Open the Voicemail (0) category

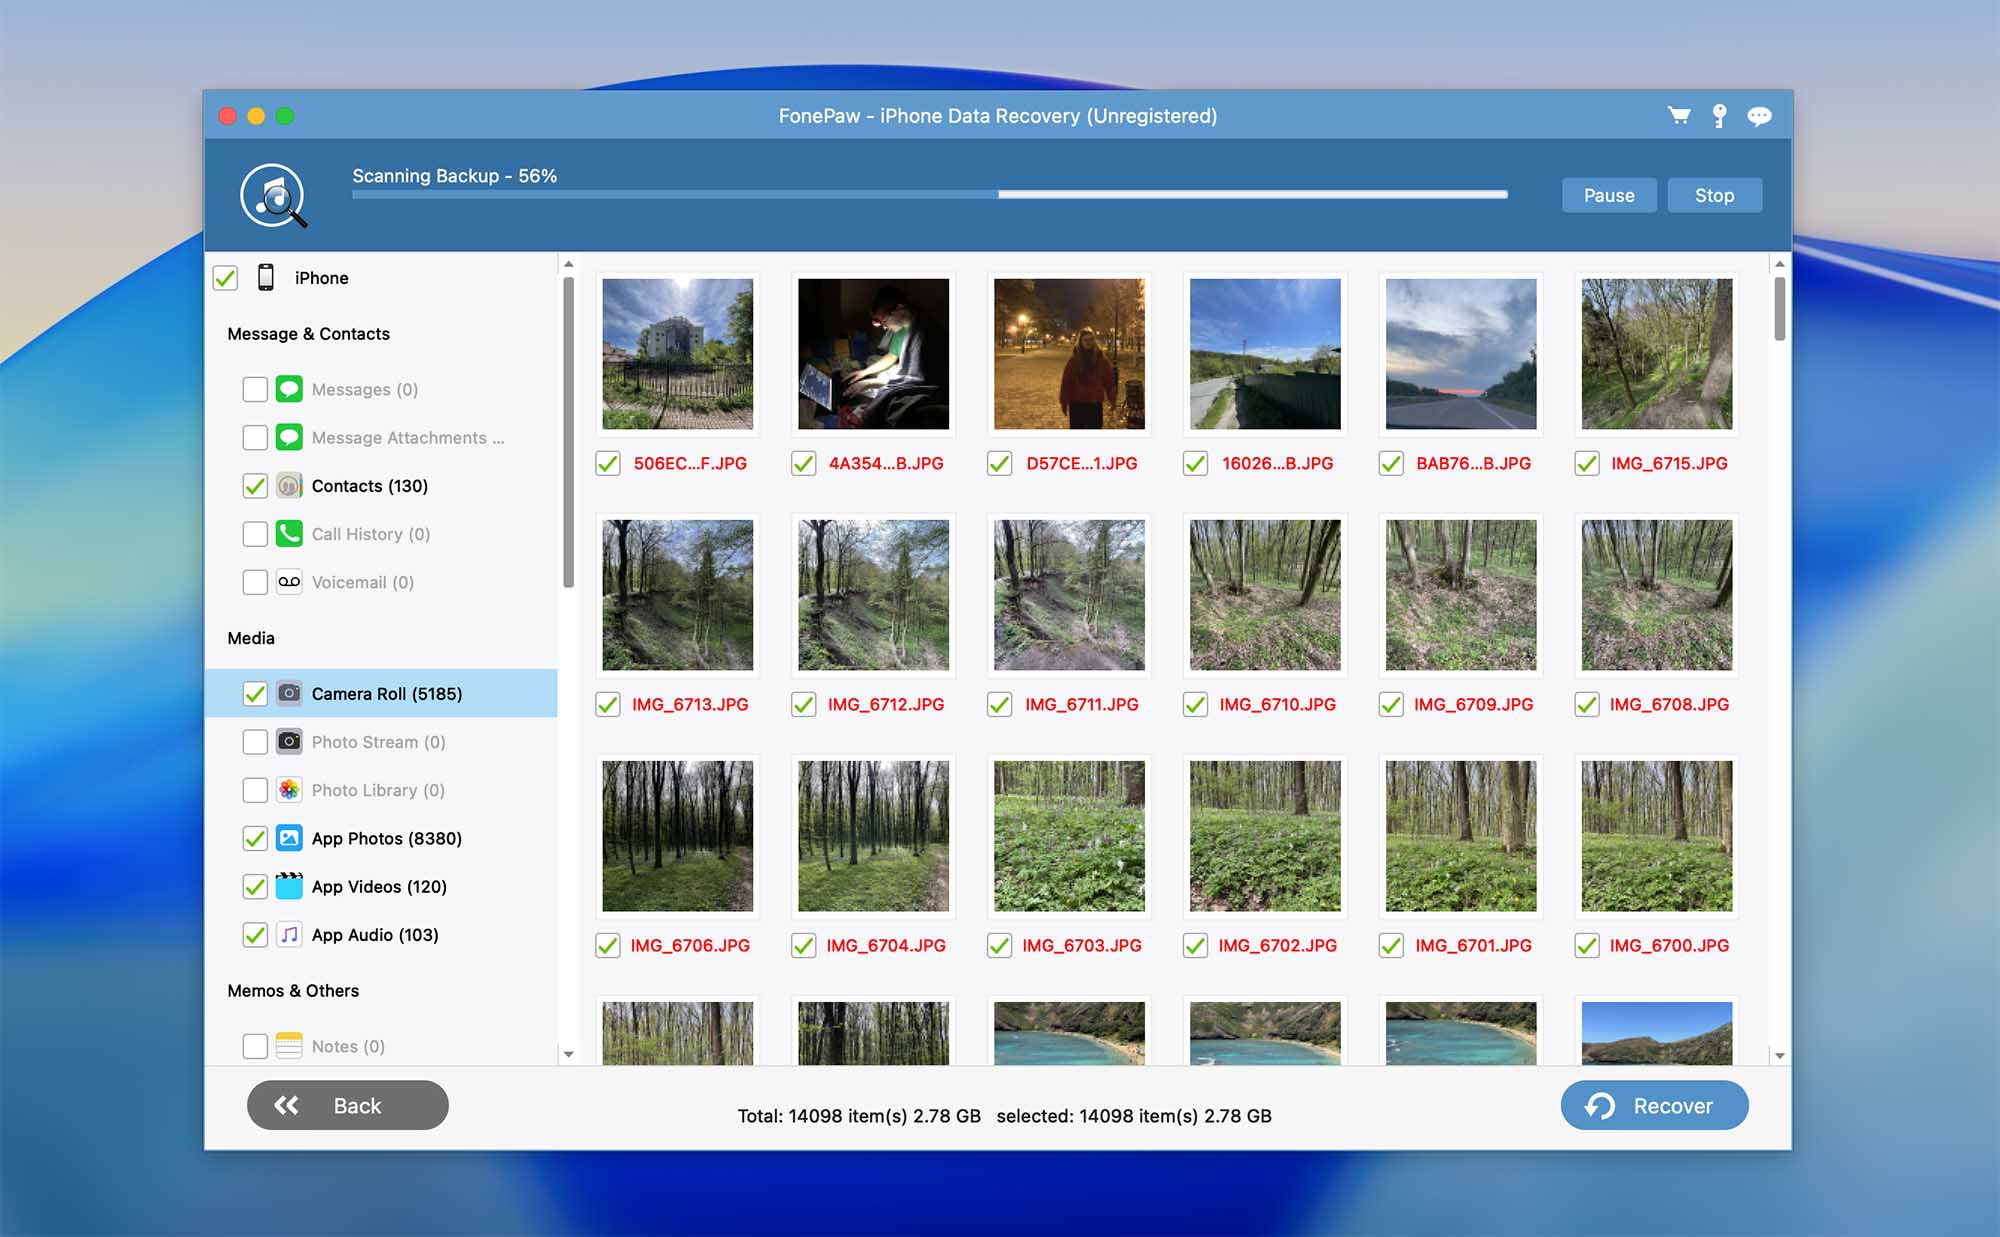362,582
